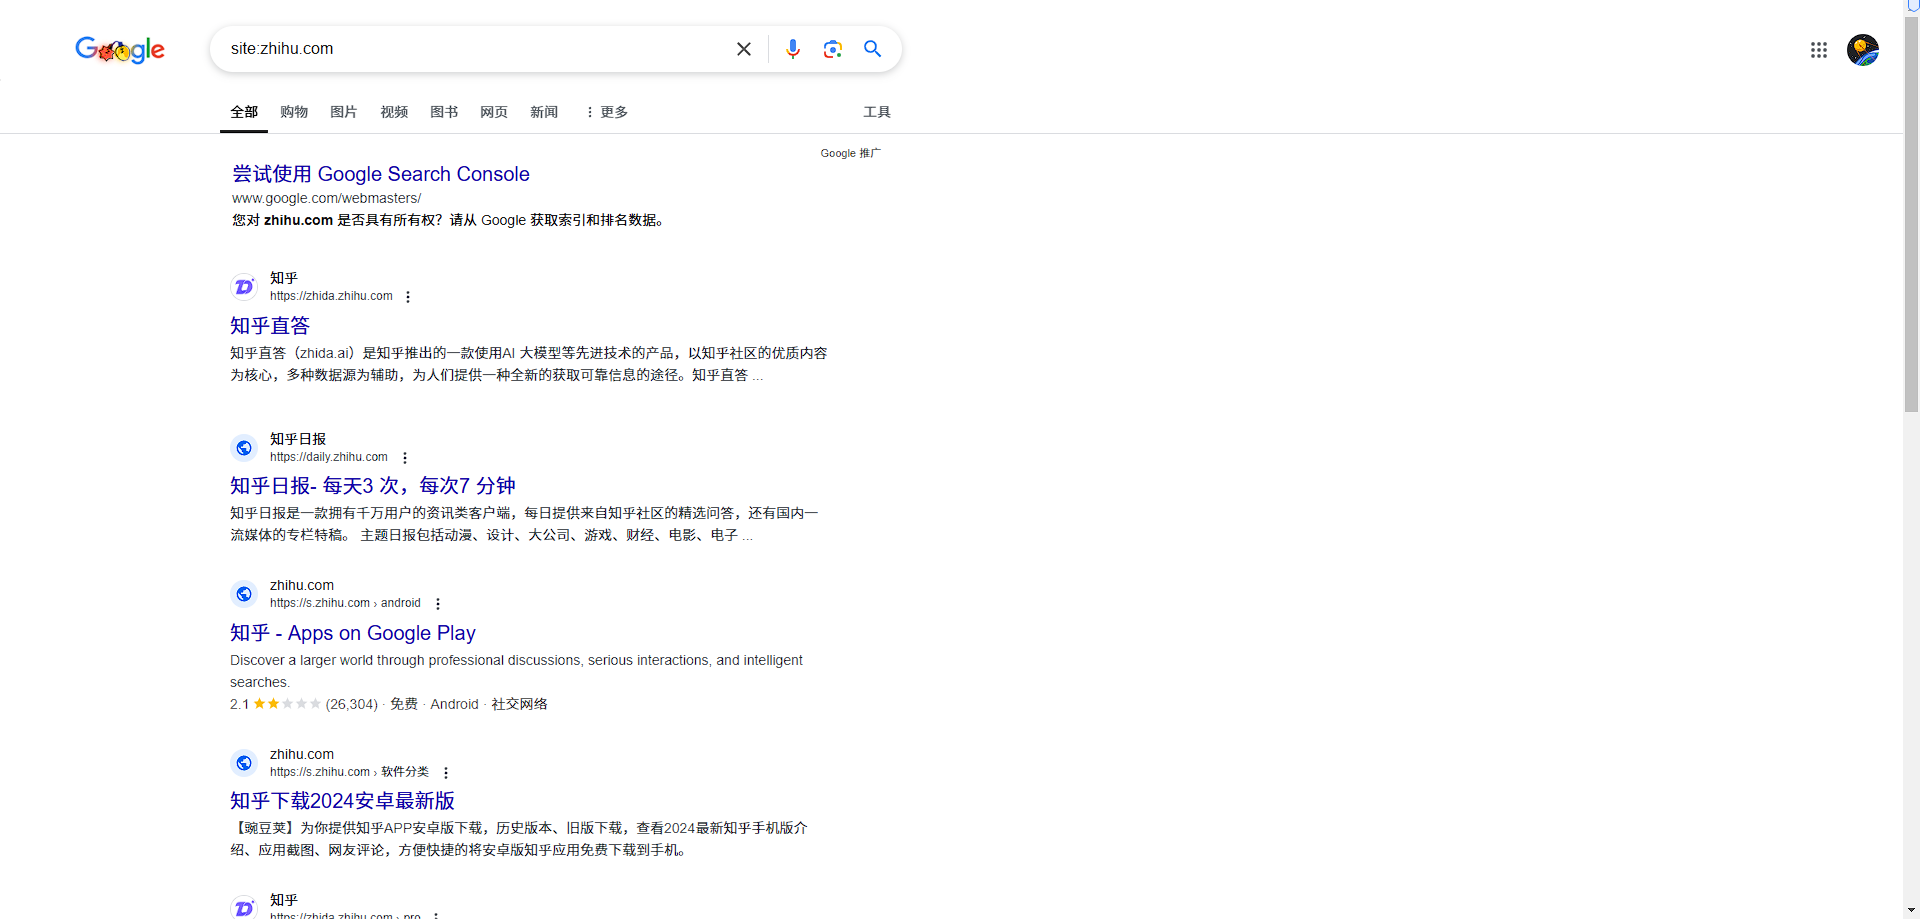The image size is (1920, 919).
Task: Click the 知乎日报 site name
Action: pos(298,439)
